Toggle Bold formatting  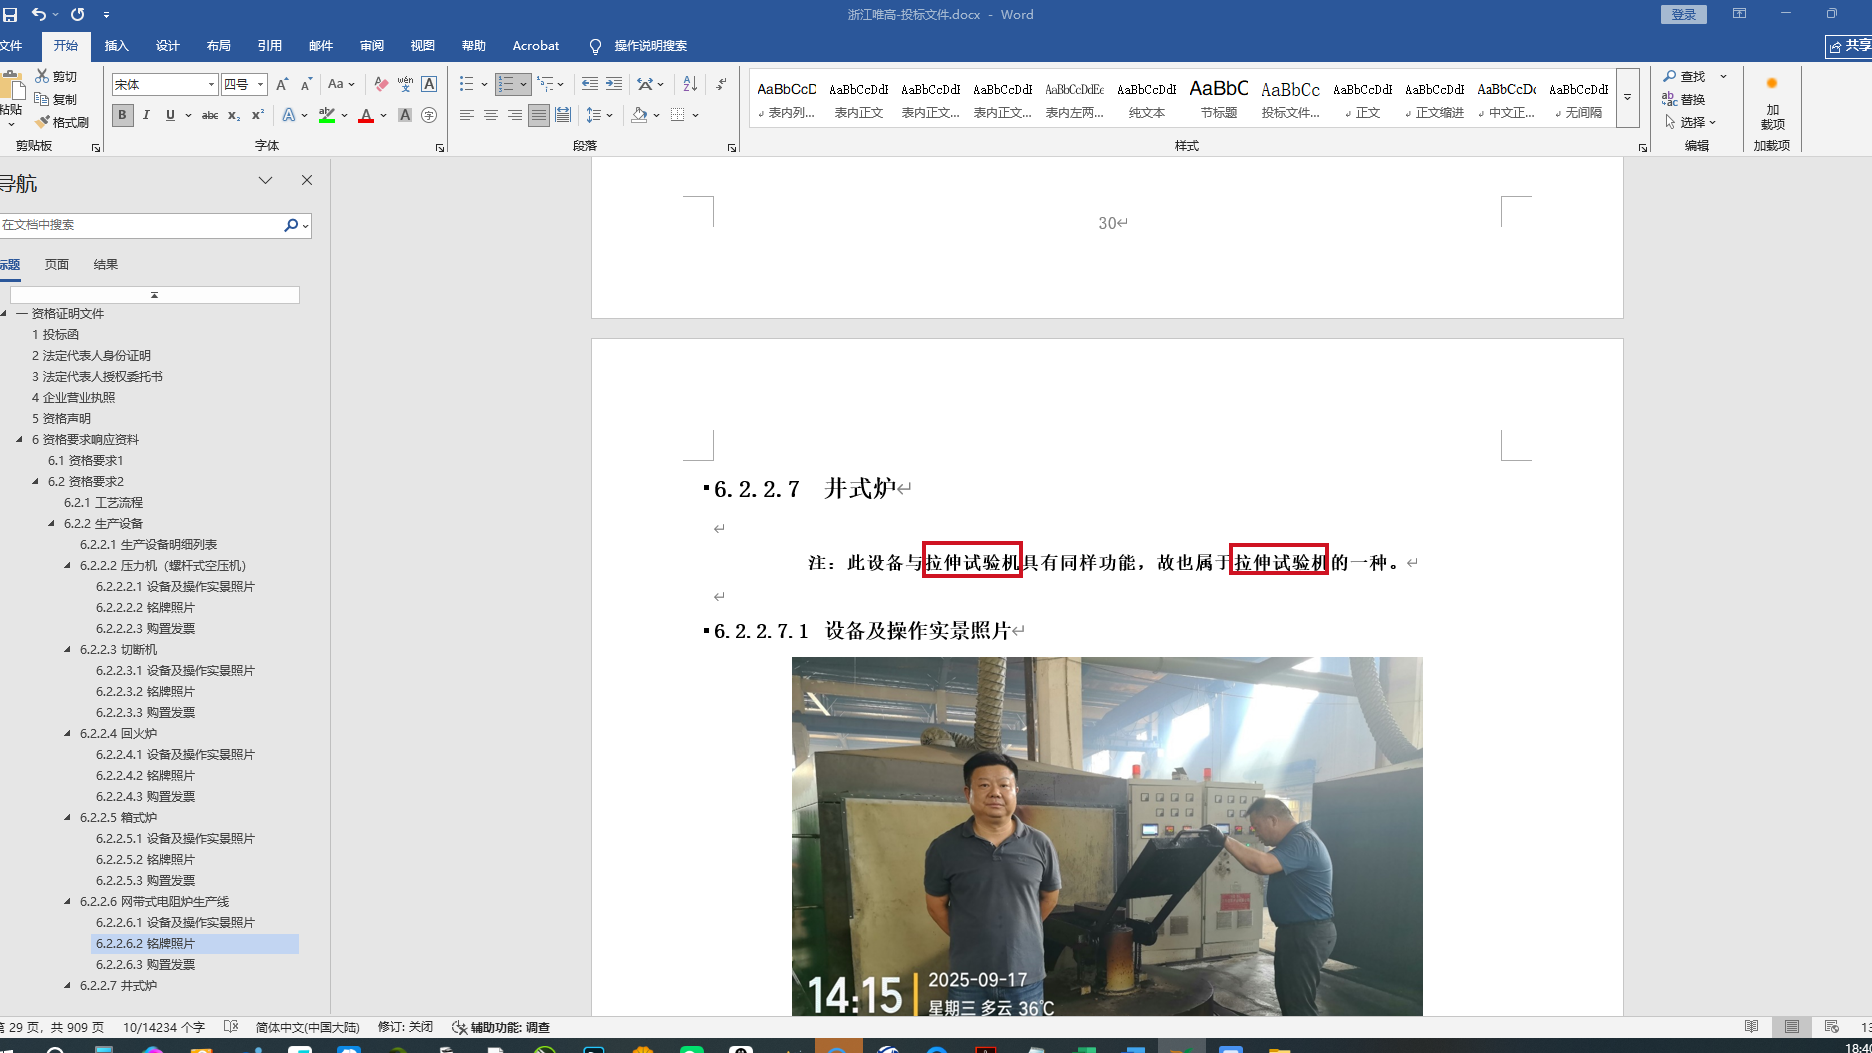[122, 115]
